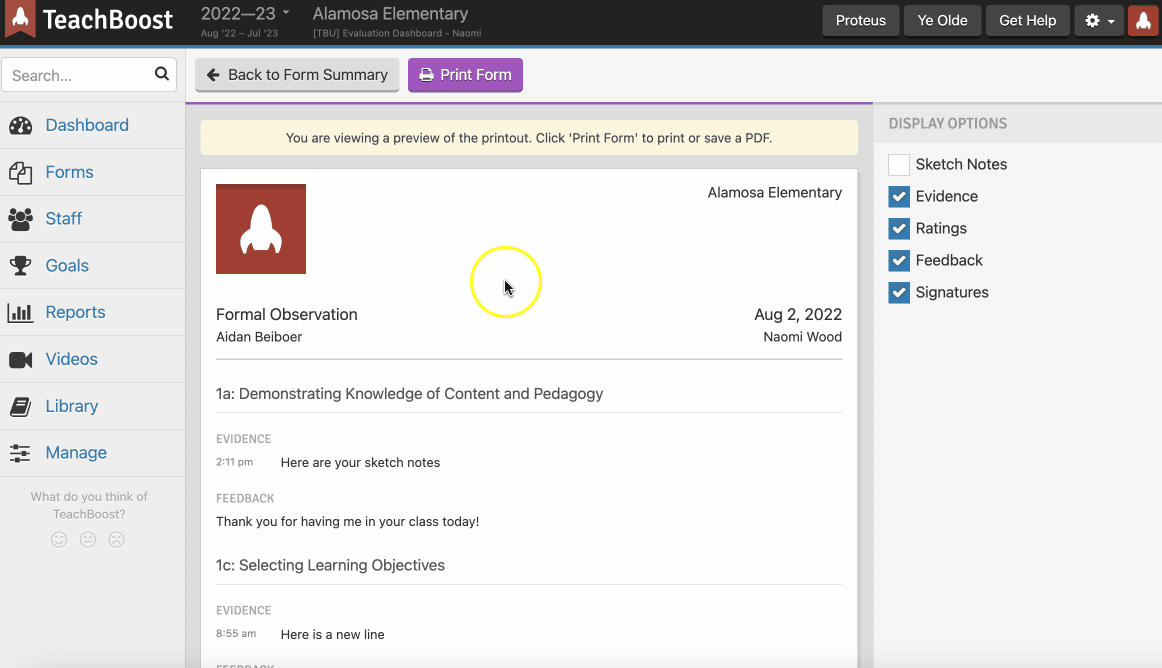The width and height of the screenshot is (1162, 668).
Task: Uncheck the Feedback display option
Action: coord(899,260)
